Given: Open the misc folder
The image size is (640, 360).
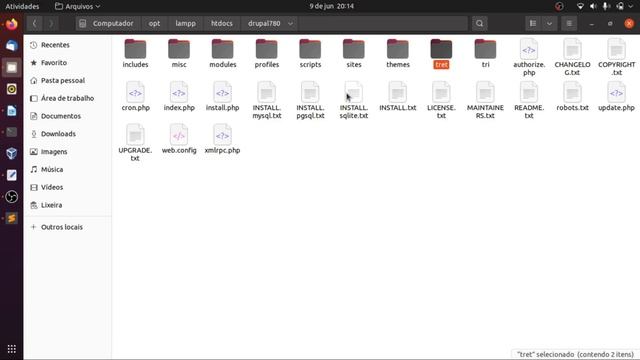Looking at the screenshot, I should tap(179, 53).
